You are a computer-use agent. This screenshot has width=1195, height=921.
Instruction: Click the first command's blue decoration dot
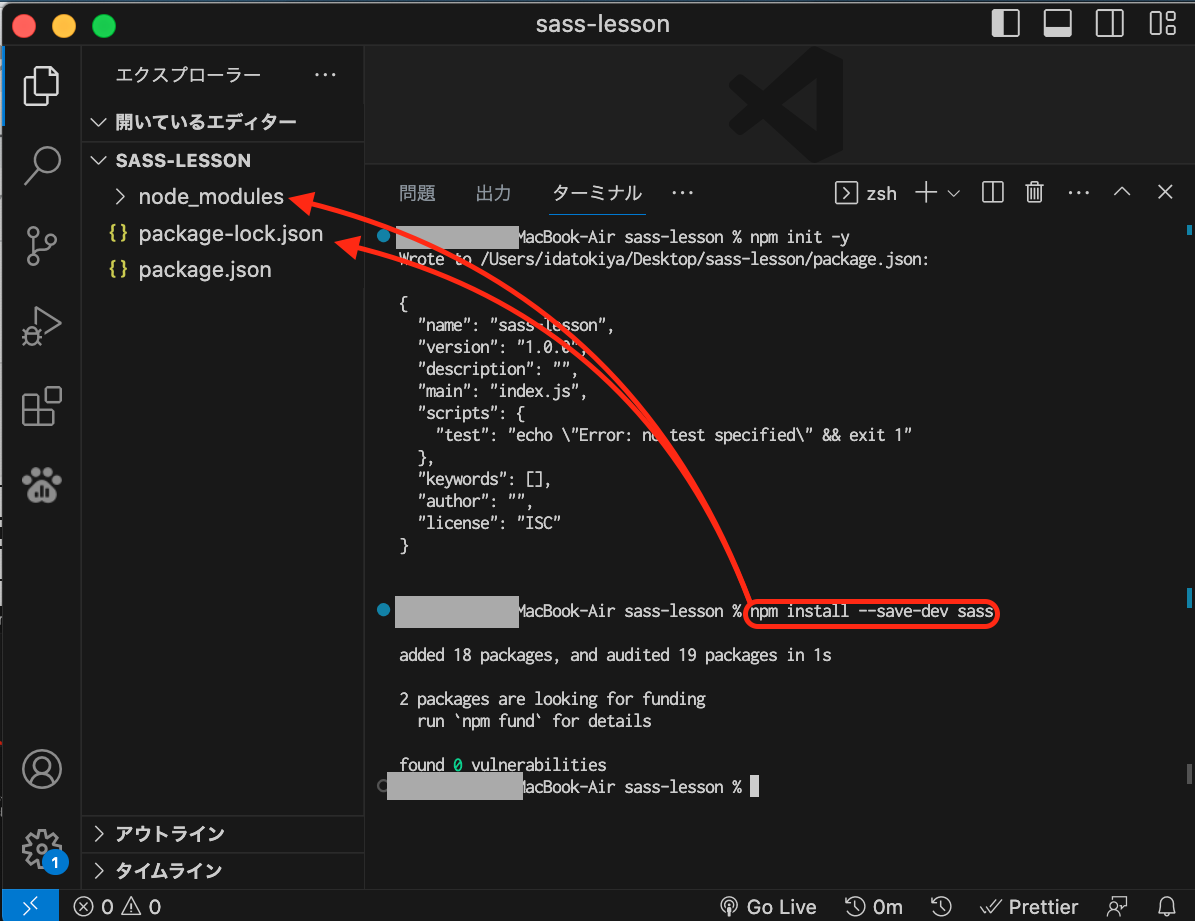383,236
